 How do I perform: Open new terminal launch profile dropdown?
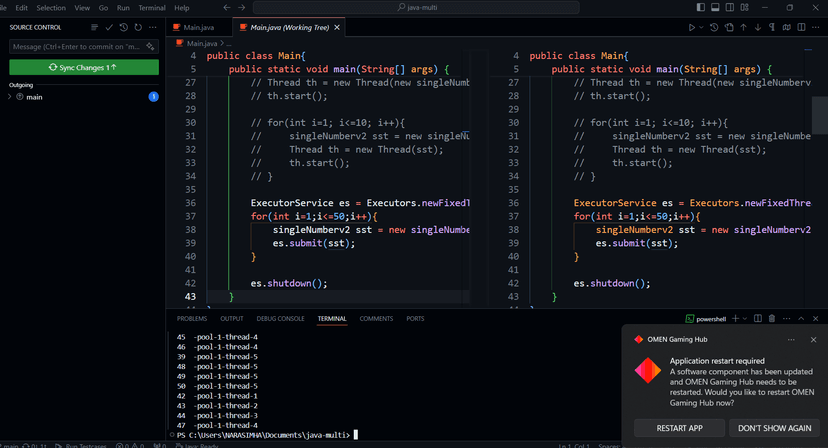click(x=745, y=318)
